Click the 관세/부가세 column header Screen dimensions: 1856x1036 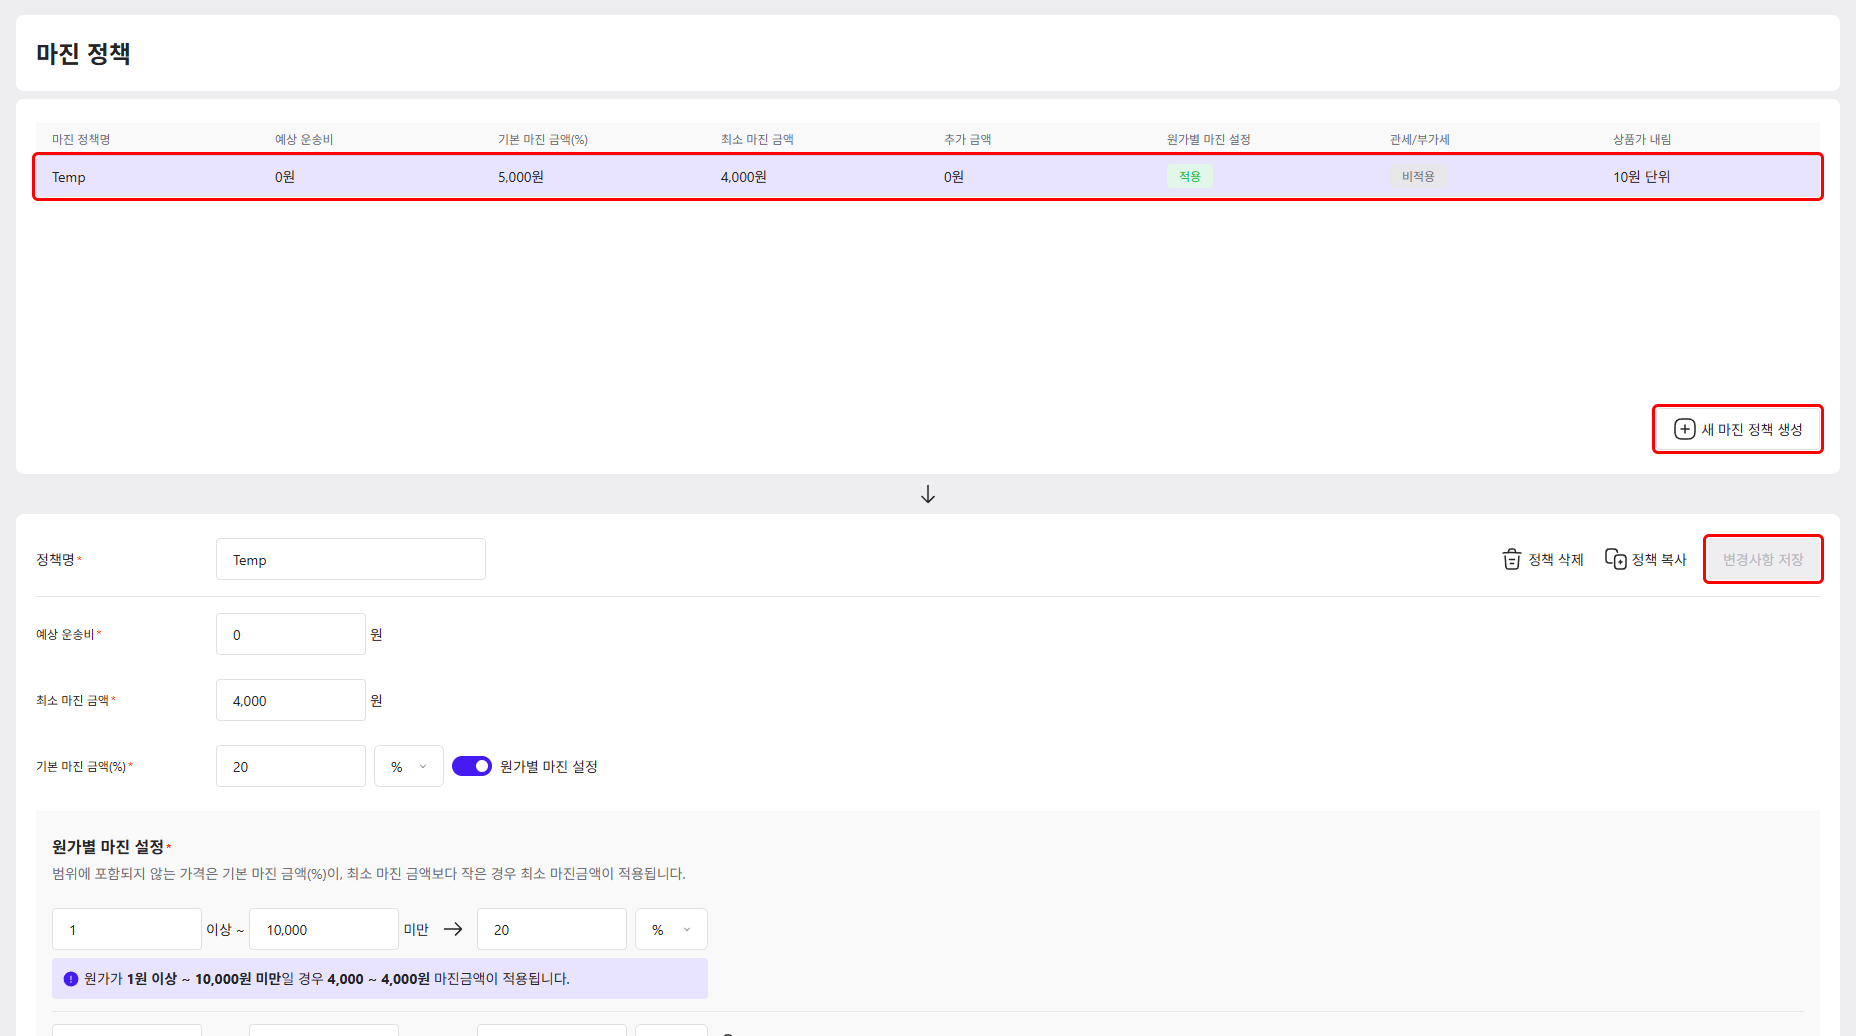coord(1420,139)
